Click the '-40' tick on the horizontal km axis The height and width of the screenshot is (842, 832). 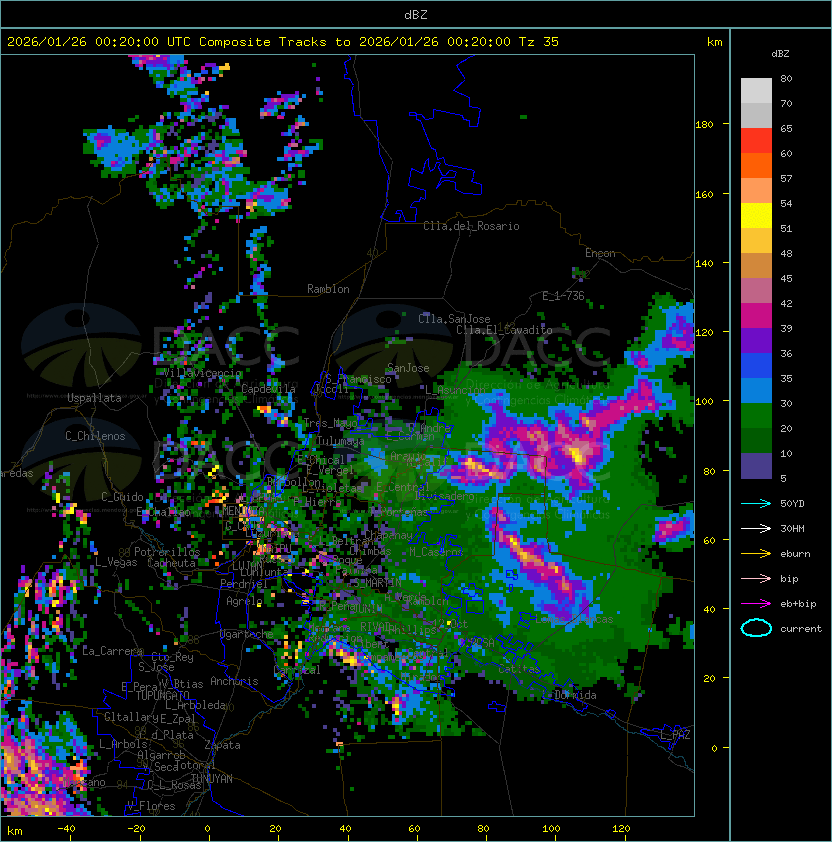[66, 829]
